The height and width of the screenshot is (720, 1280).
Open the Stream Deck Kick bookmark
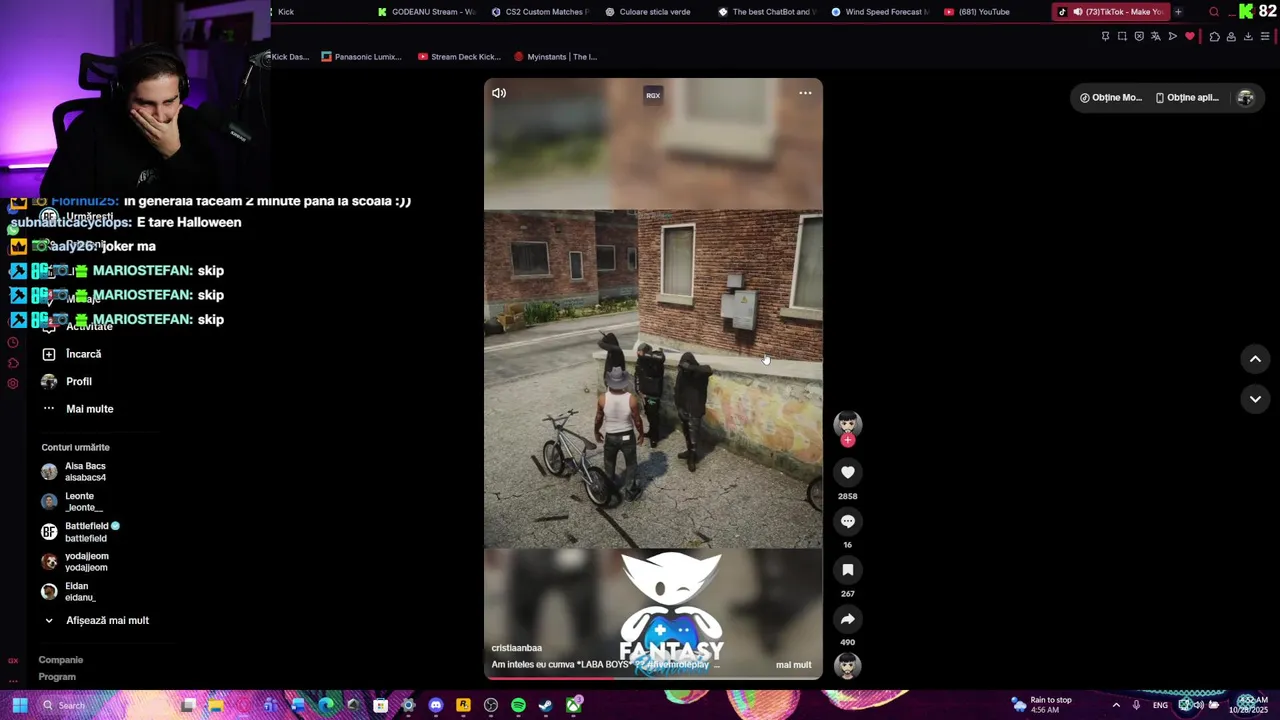pos(459,57)
